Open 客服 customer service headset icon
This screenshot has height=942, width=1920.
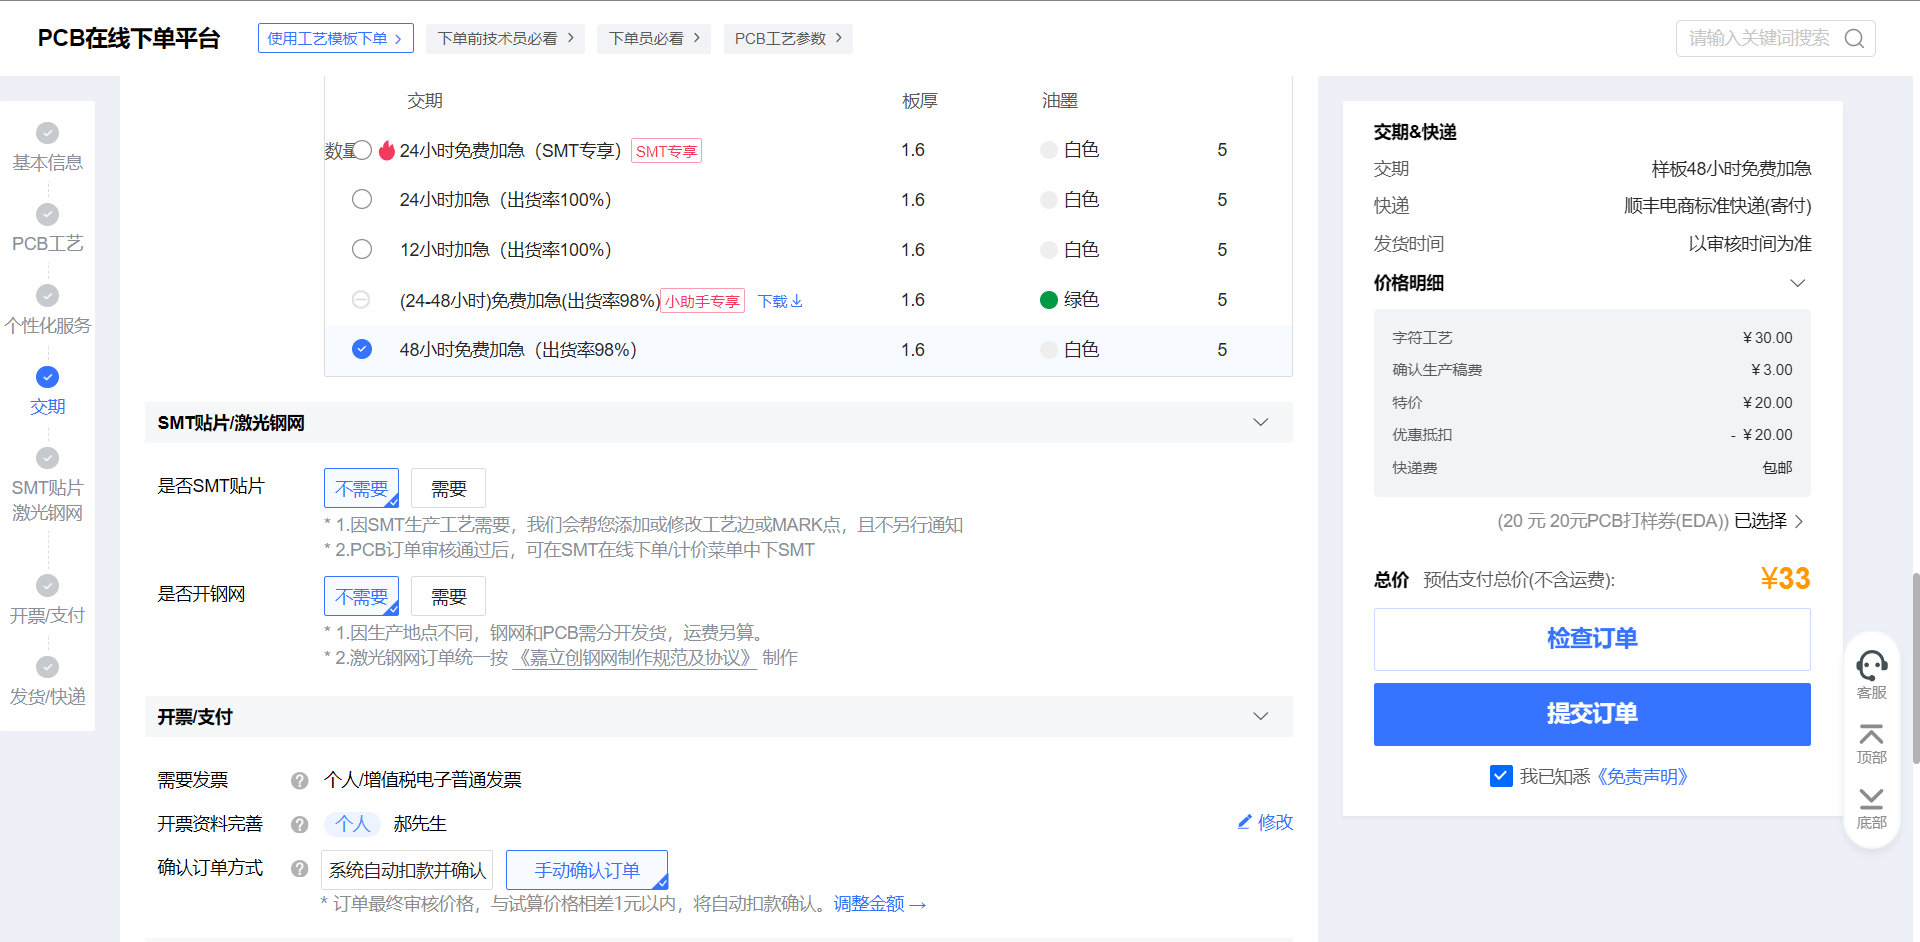coord(1871,665)
